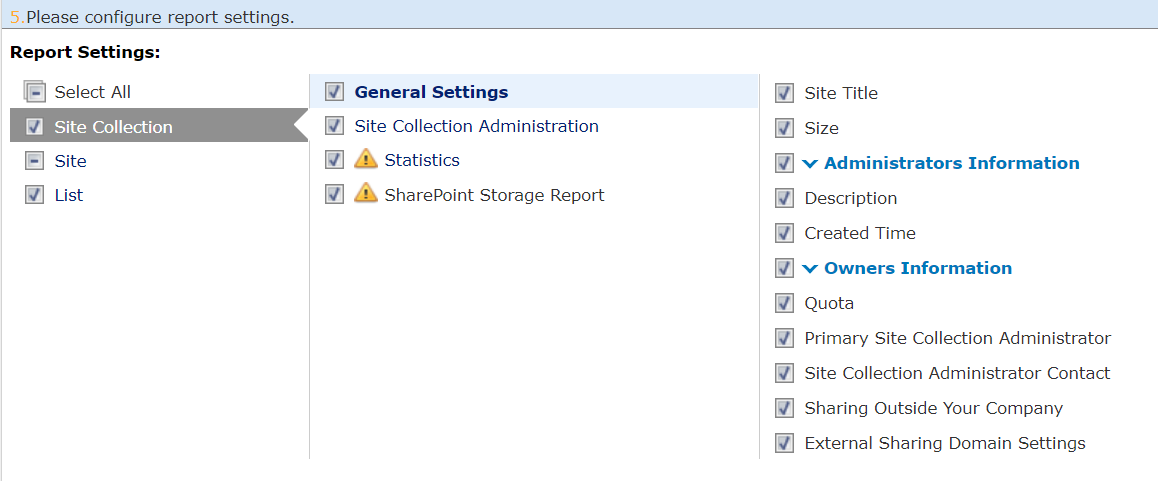Screen dimensions: 1158x481
Task: Toggle the Select All checkbox
Action: tap(35, 92)
